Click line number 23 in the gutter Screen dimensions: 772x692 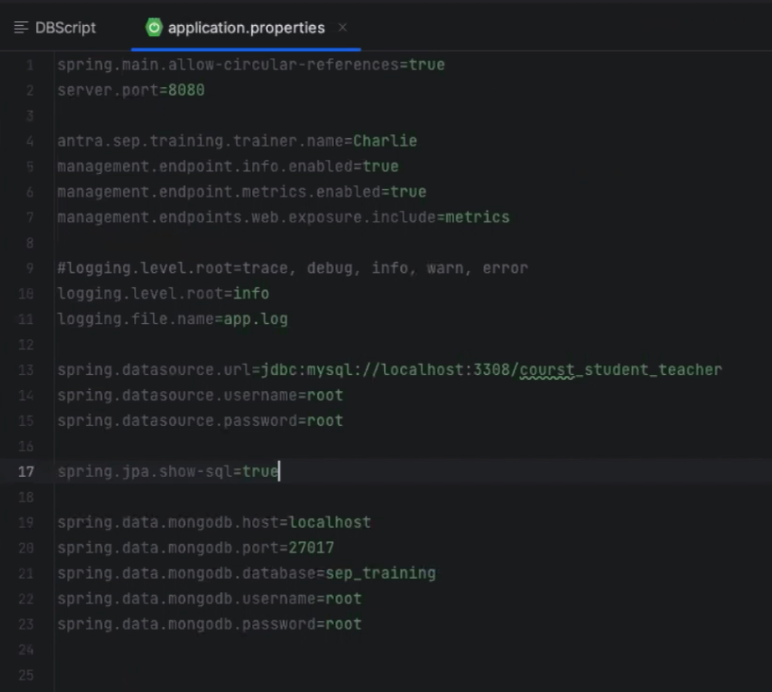pyautogui.click(x=26, y=625)
